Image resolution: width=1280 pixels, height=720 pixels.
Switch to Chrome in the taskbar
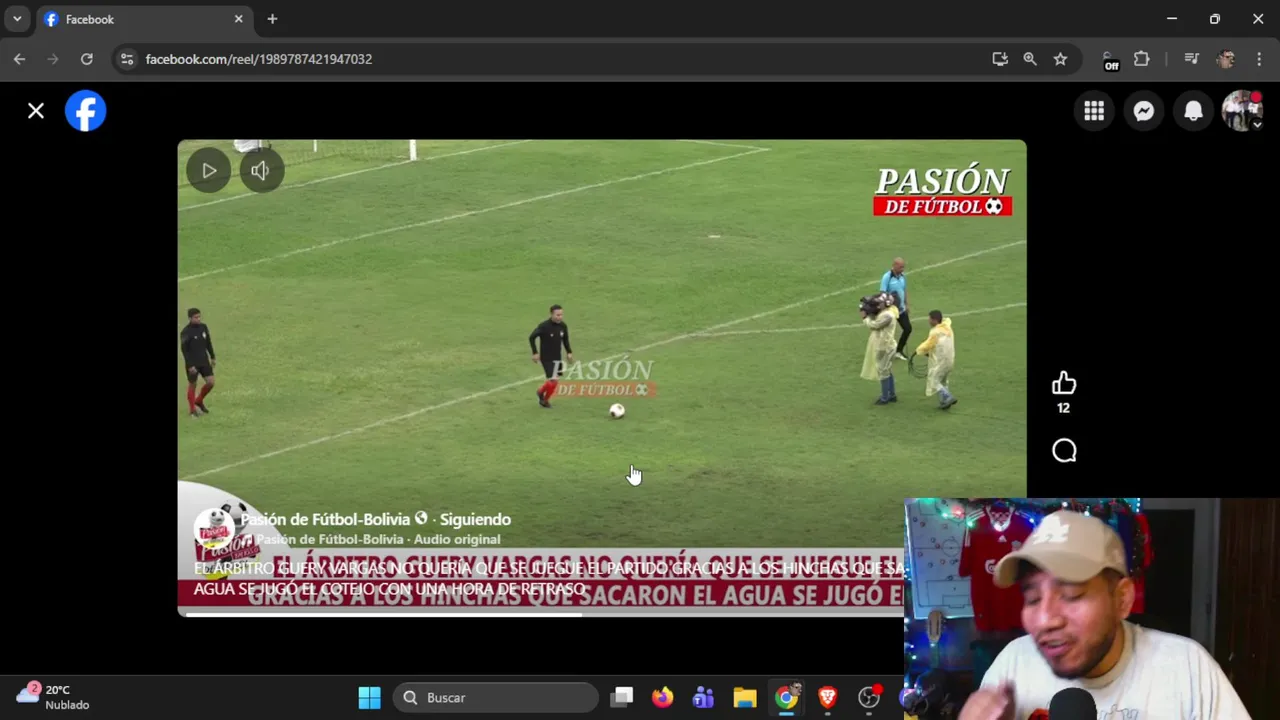pos(786,698)
